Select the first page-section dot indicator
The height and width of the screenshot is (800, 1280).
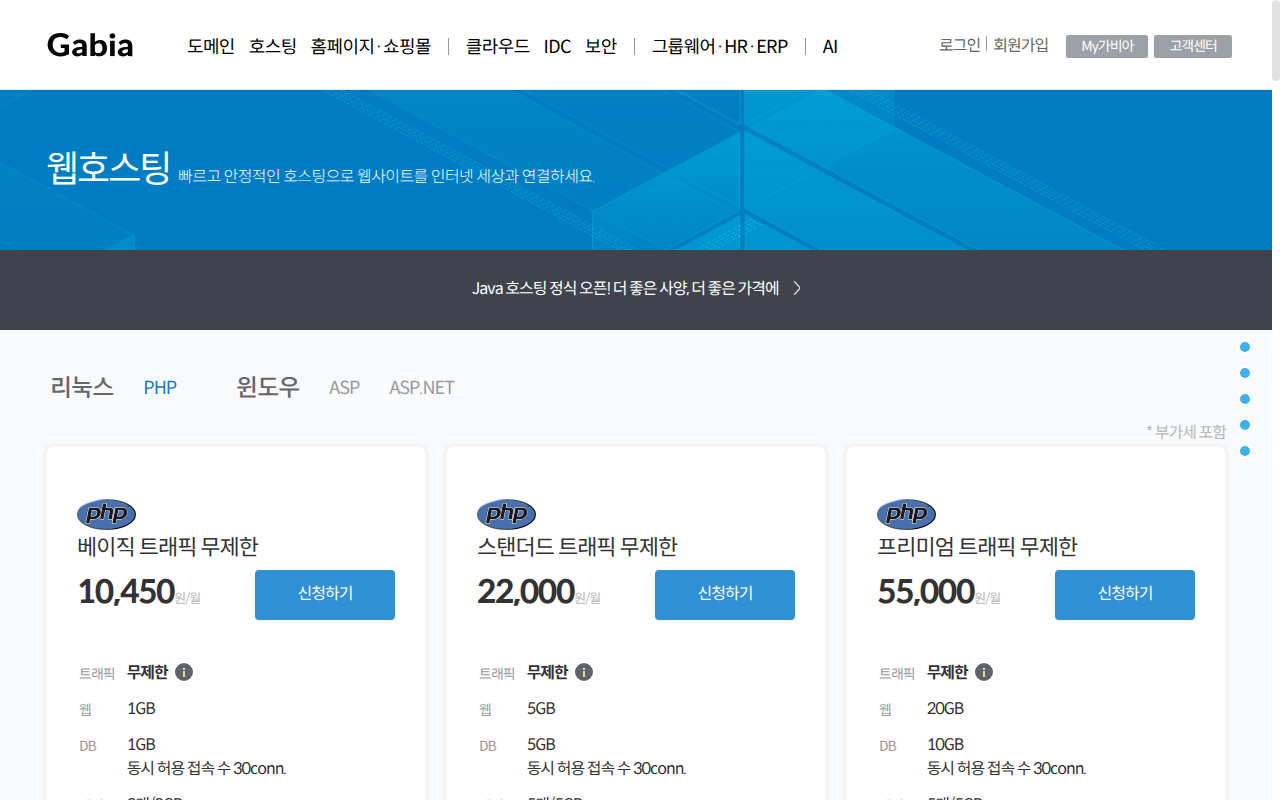point(1245,347)
